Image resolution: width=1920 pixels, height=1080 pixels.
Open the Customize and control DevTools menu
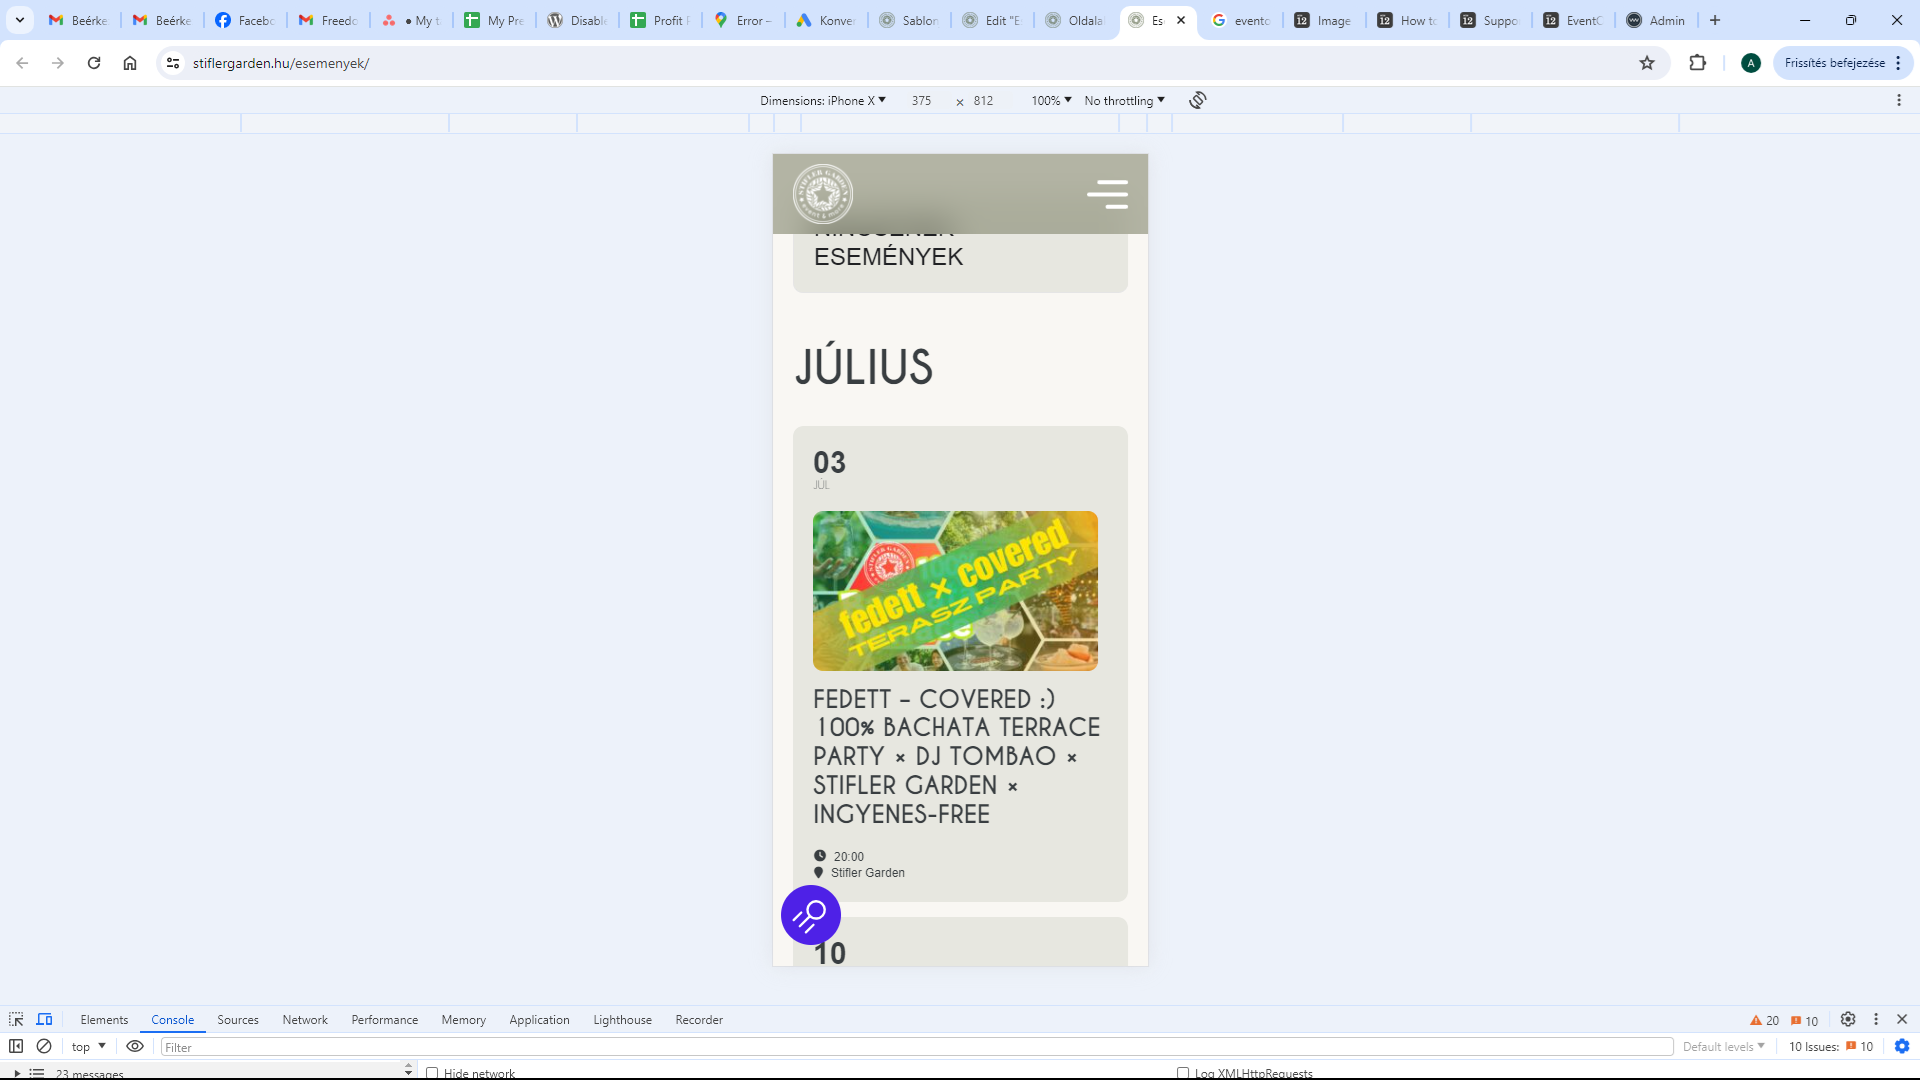click(1876, 1019)
